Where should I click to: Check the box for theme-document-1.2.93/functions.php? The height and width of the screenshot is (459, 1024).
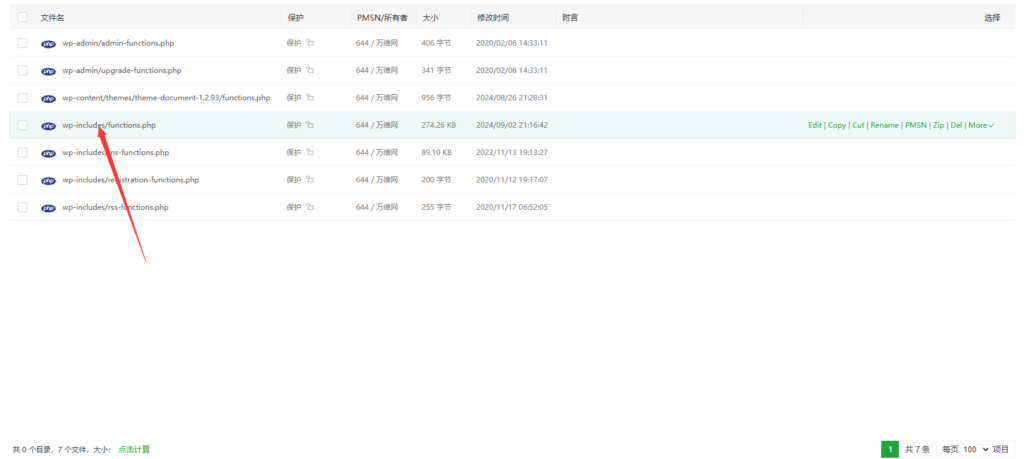point(23,98)
